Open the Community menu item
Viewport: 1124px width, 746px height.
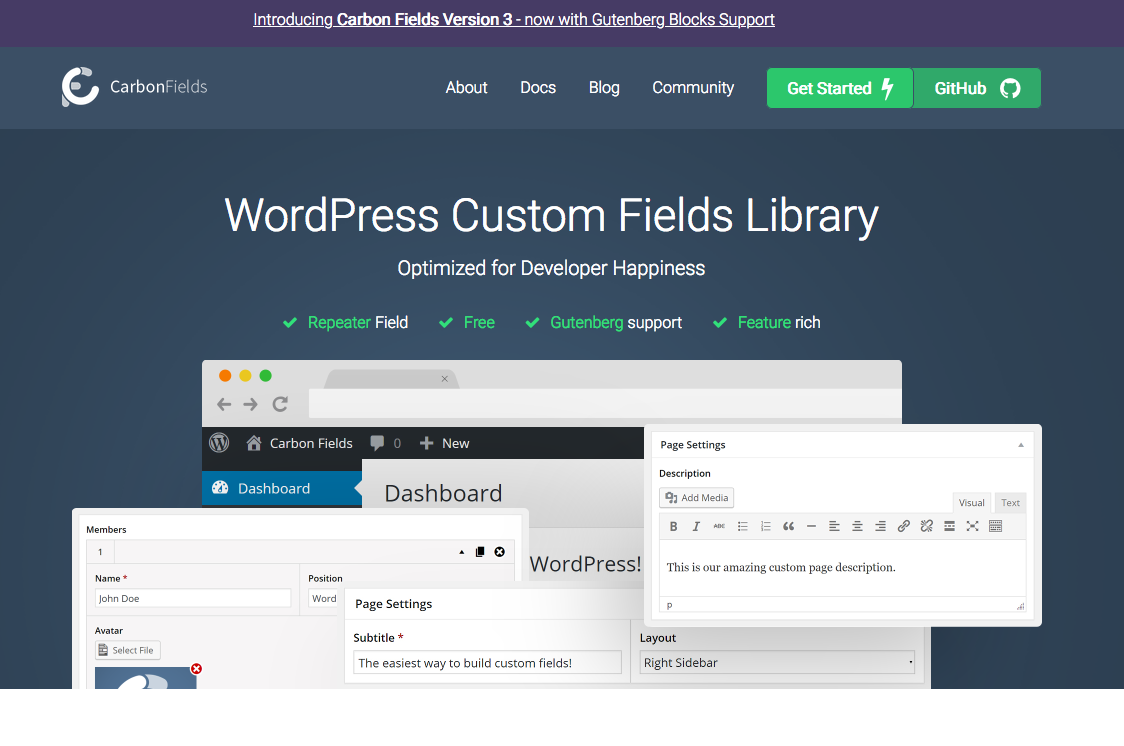tap(692, 87)
